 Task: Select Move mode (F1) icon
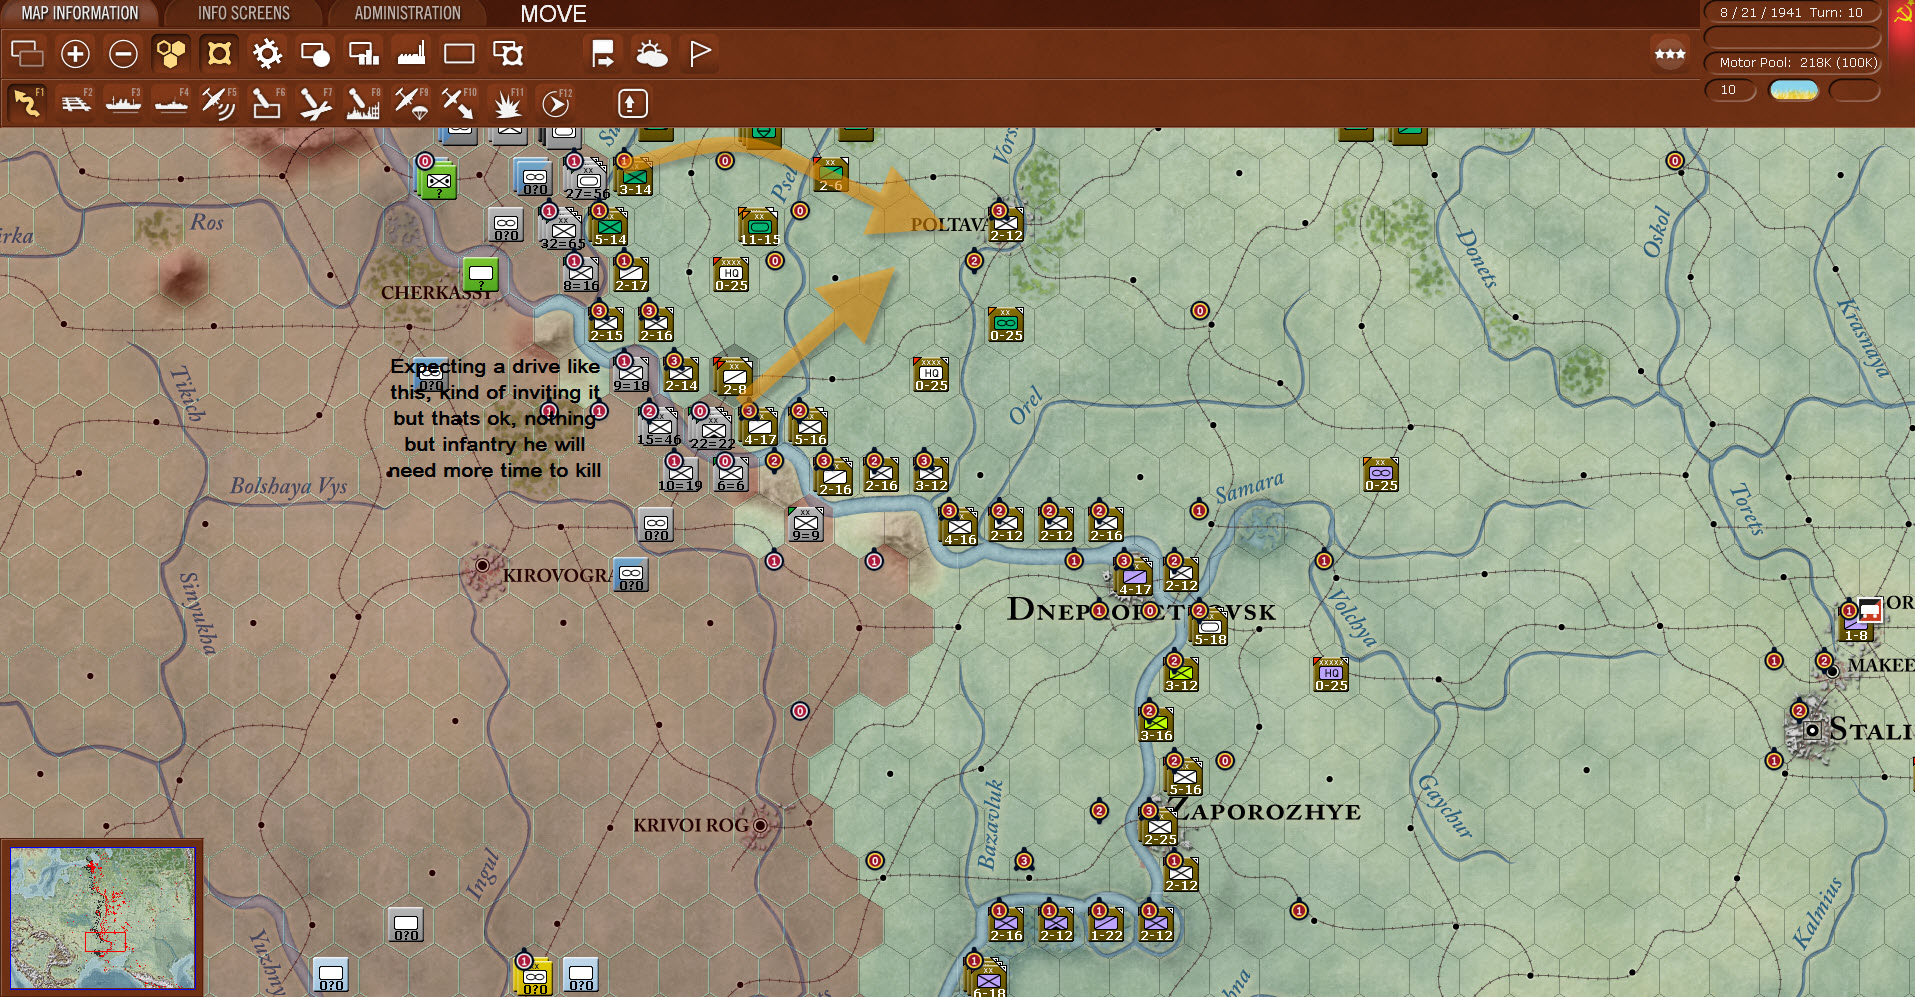click(x=27, y=103)
